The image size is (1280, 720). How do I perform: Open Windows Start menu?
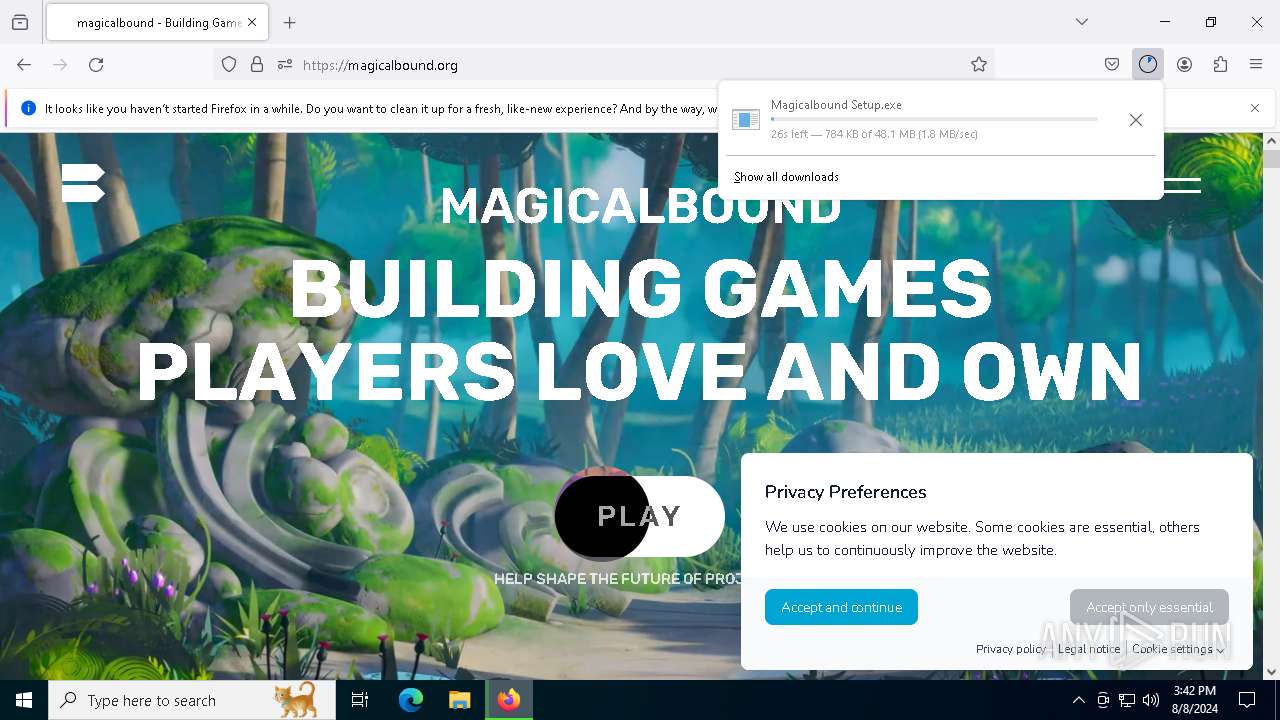point(24,700)
